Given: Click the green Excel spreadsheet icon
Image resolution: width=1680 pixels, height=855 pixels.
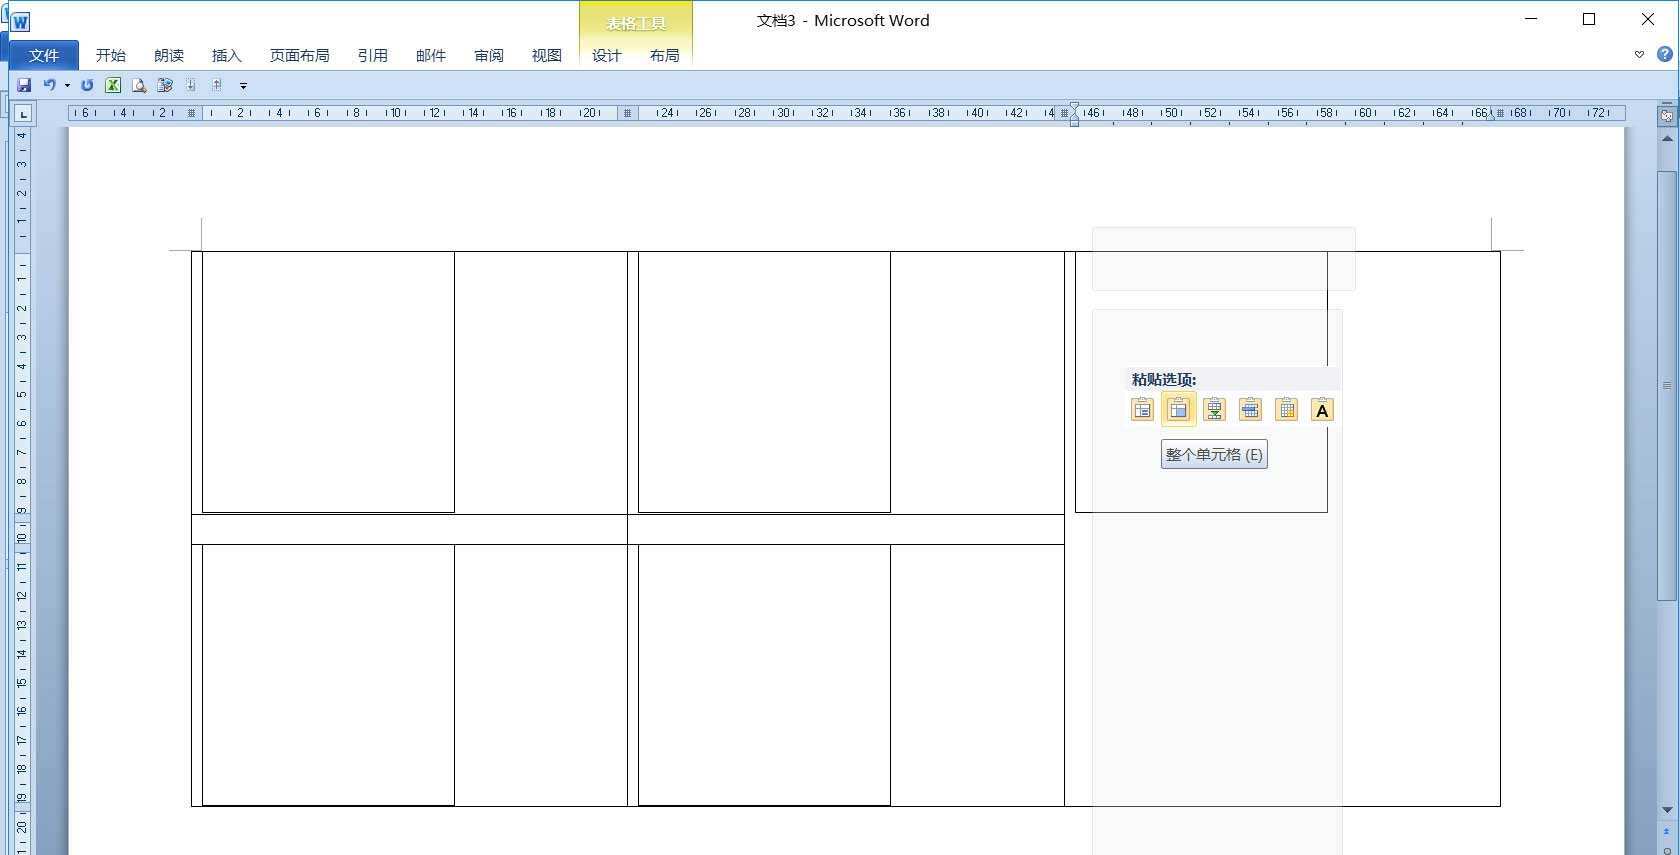Looking at the screenshot, I should point(113,85).
